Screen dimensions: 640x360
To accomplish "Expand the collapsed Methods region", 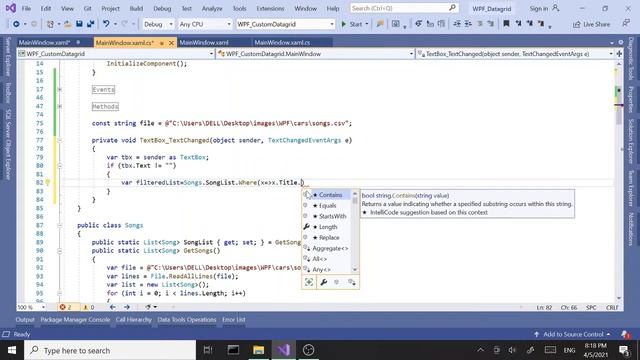I will pyautogui.click(x=60, y=107).
